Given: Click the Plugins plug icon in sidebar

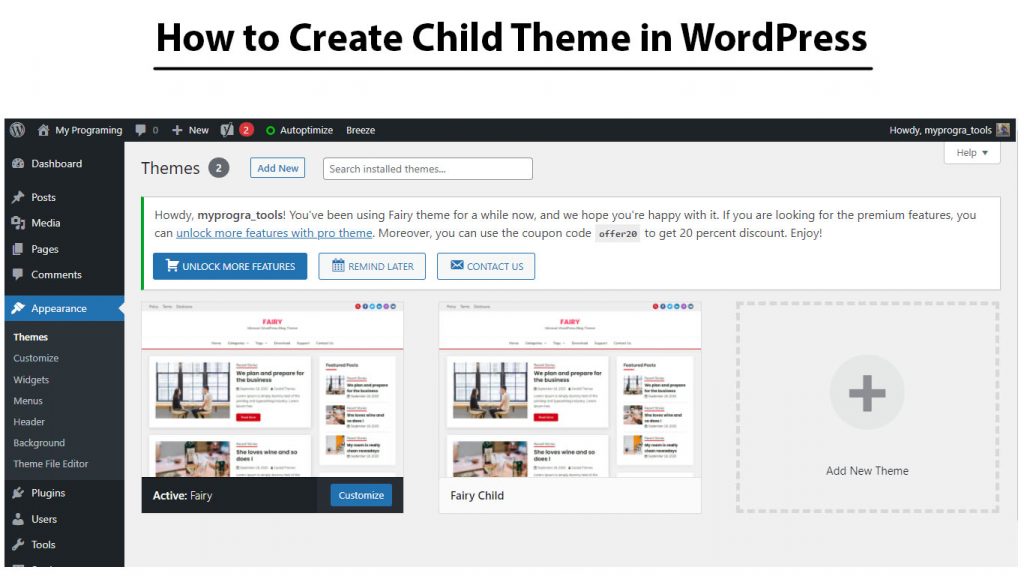Looking at the screenshot, I should 17,493.
